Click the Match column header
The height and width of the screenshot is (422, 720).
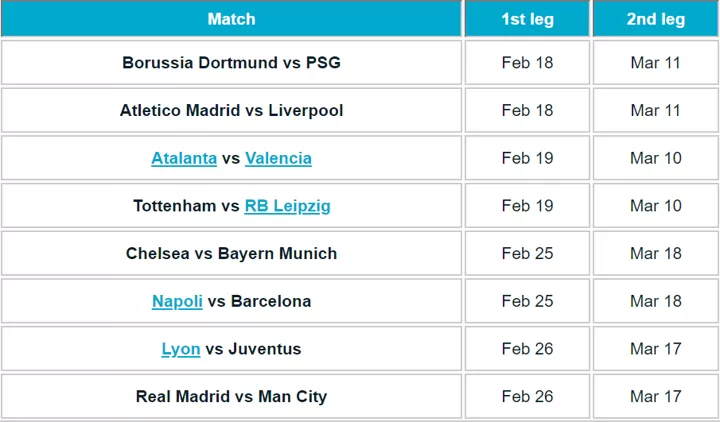(231, 19)
